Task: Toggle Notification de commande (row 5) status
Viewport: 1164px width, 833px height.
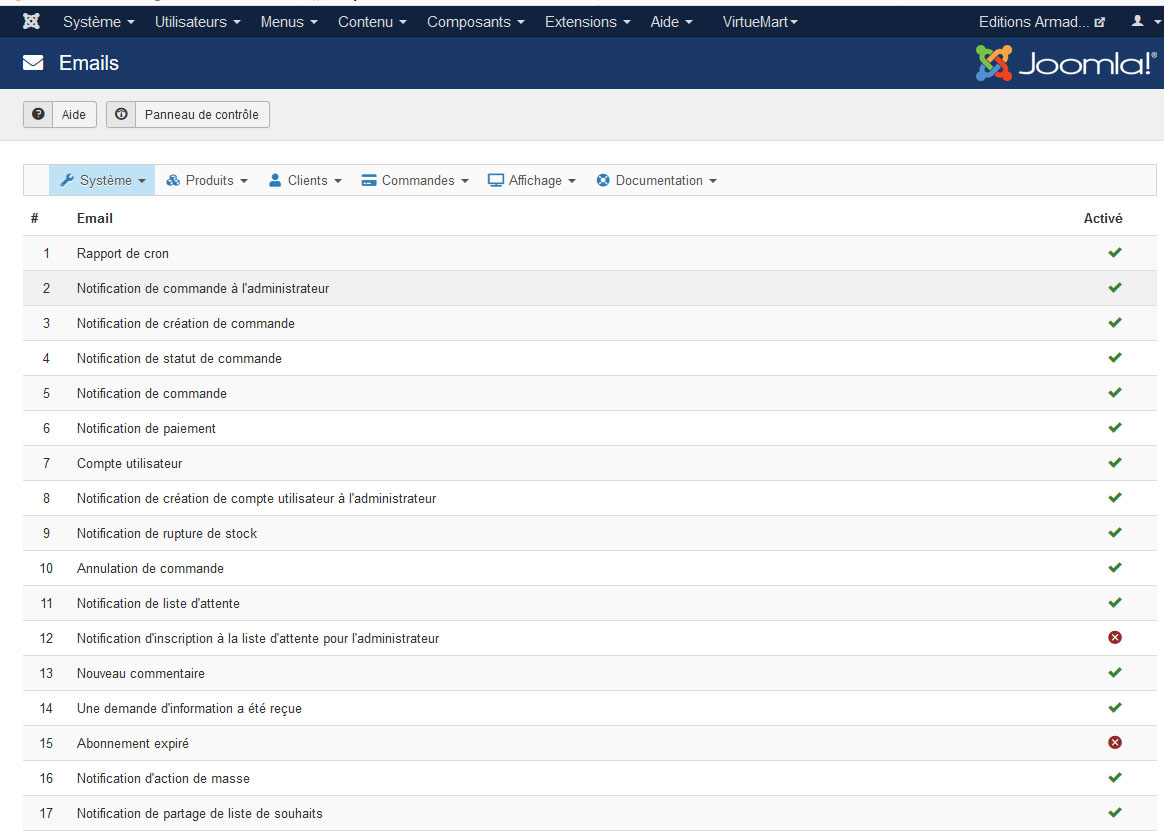Action: click(1114, 393)
